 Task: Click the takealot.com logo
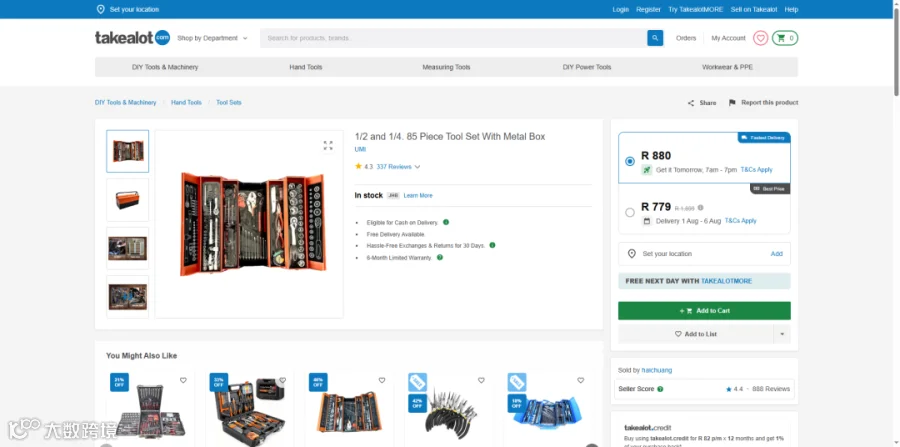pos(133,38)
